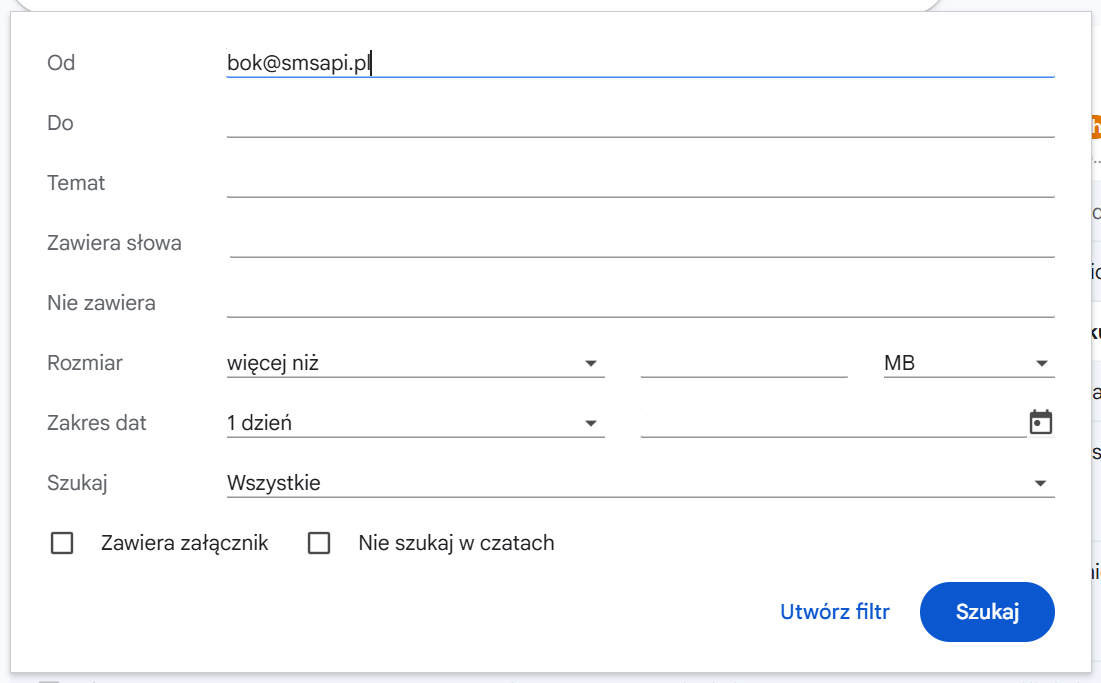Click the Zawiera słowa input field
The width and height of the screenshot is (1101, 683).
coord(642,243)
